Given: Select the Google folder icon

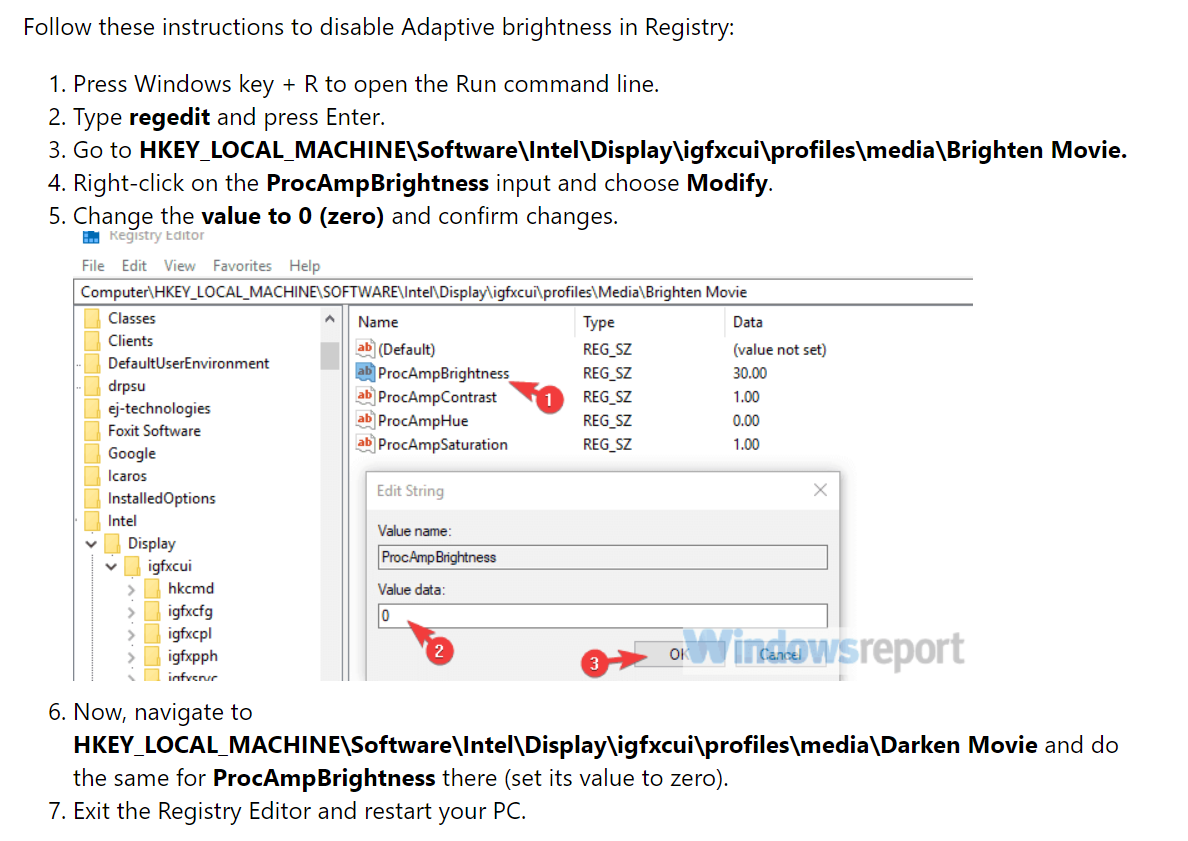Looking at the screenshot, I should (92, 453).
